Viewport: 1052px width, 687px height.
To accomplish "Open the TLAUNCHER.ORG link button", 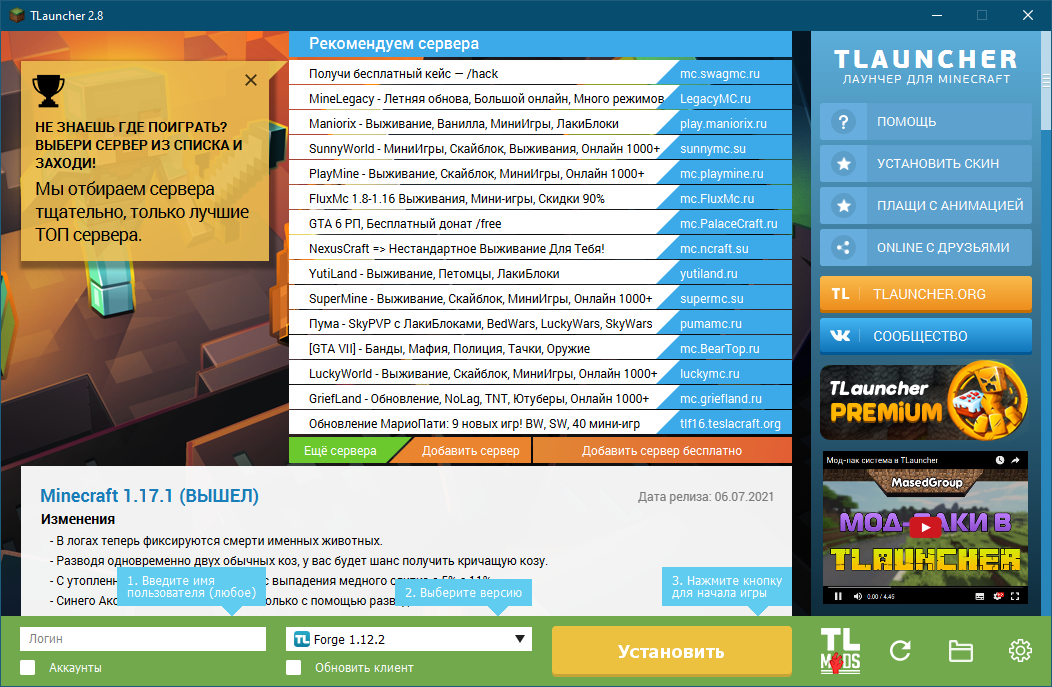I will point(925,294).
